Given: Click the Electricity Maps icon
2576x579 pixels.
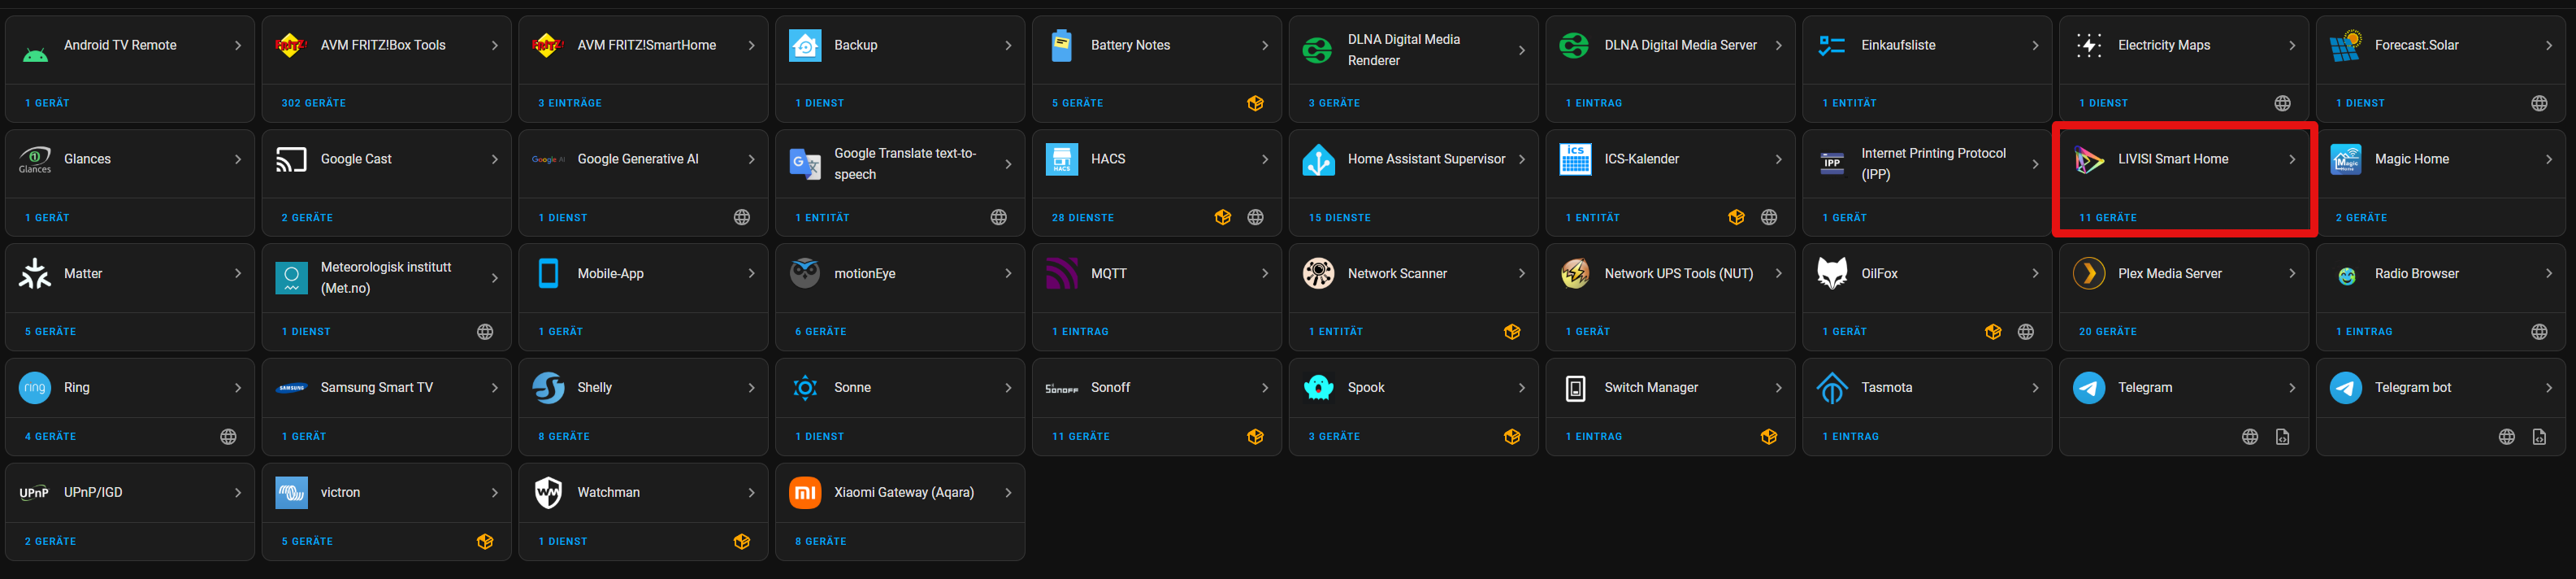Looking at the screenshot, I should 2089,45.
